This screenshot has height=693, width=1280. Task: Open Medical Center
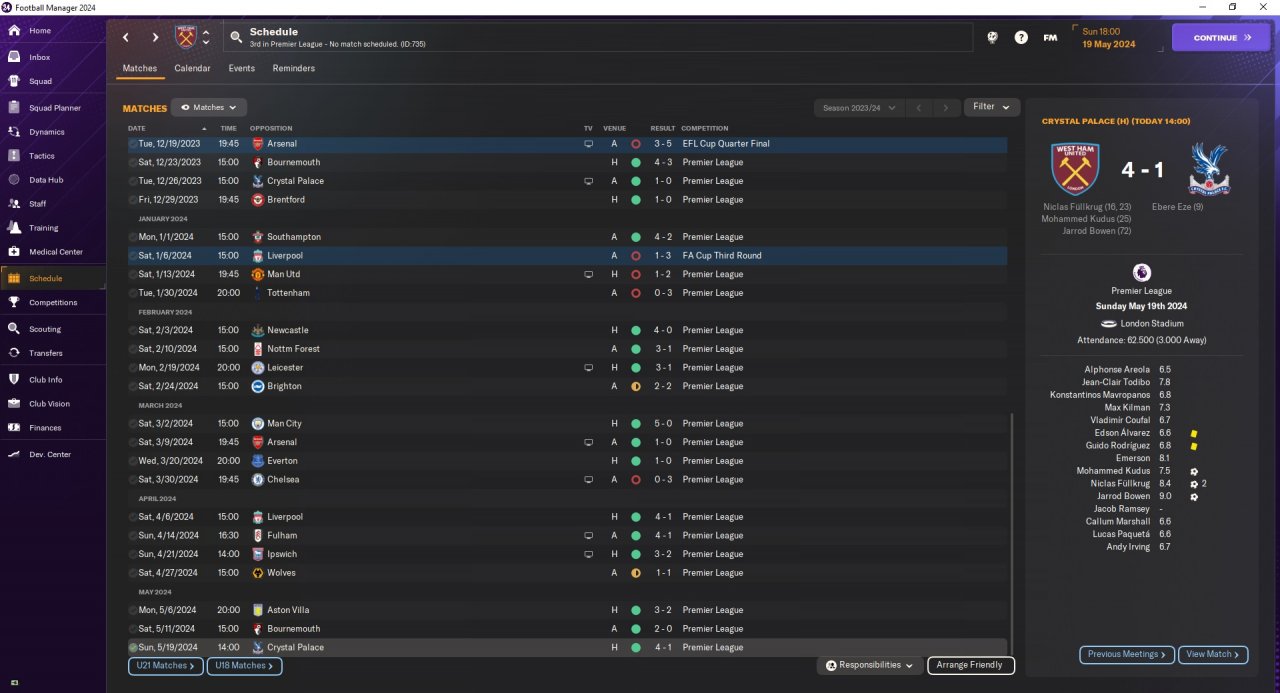[56, 252]
